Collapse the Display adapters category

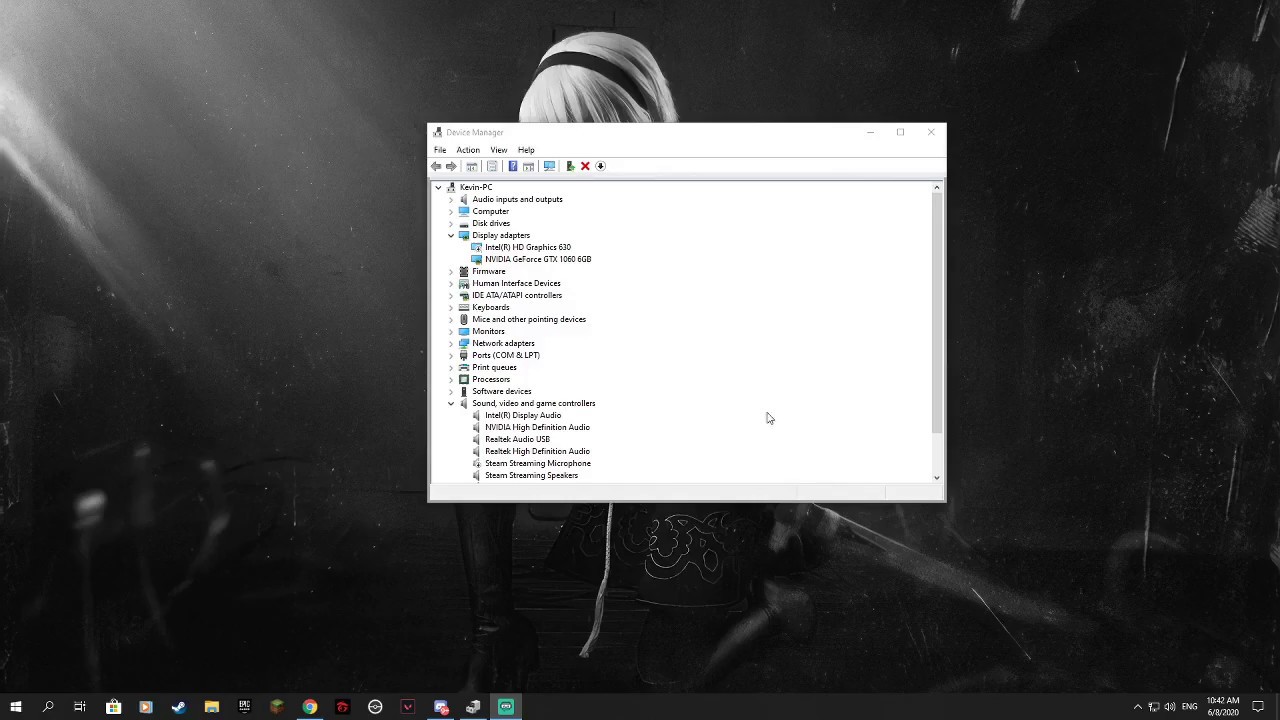click(x=450, y=235)
